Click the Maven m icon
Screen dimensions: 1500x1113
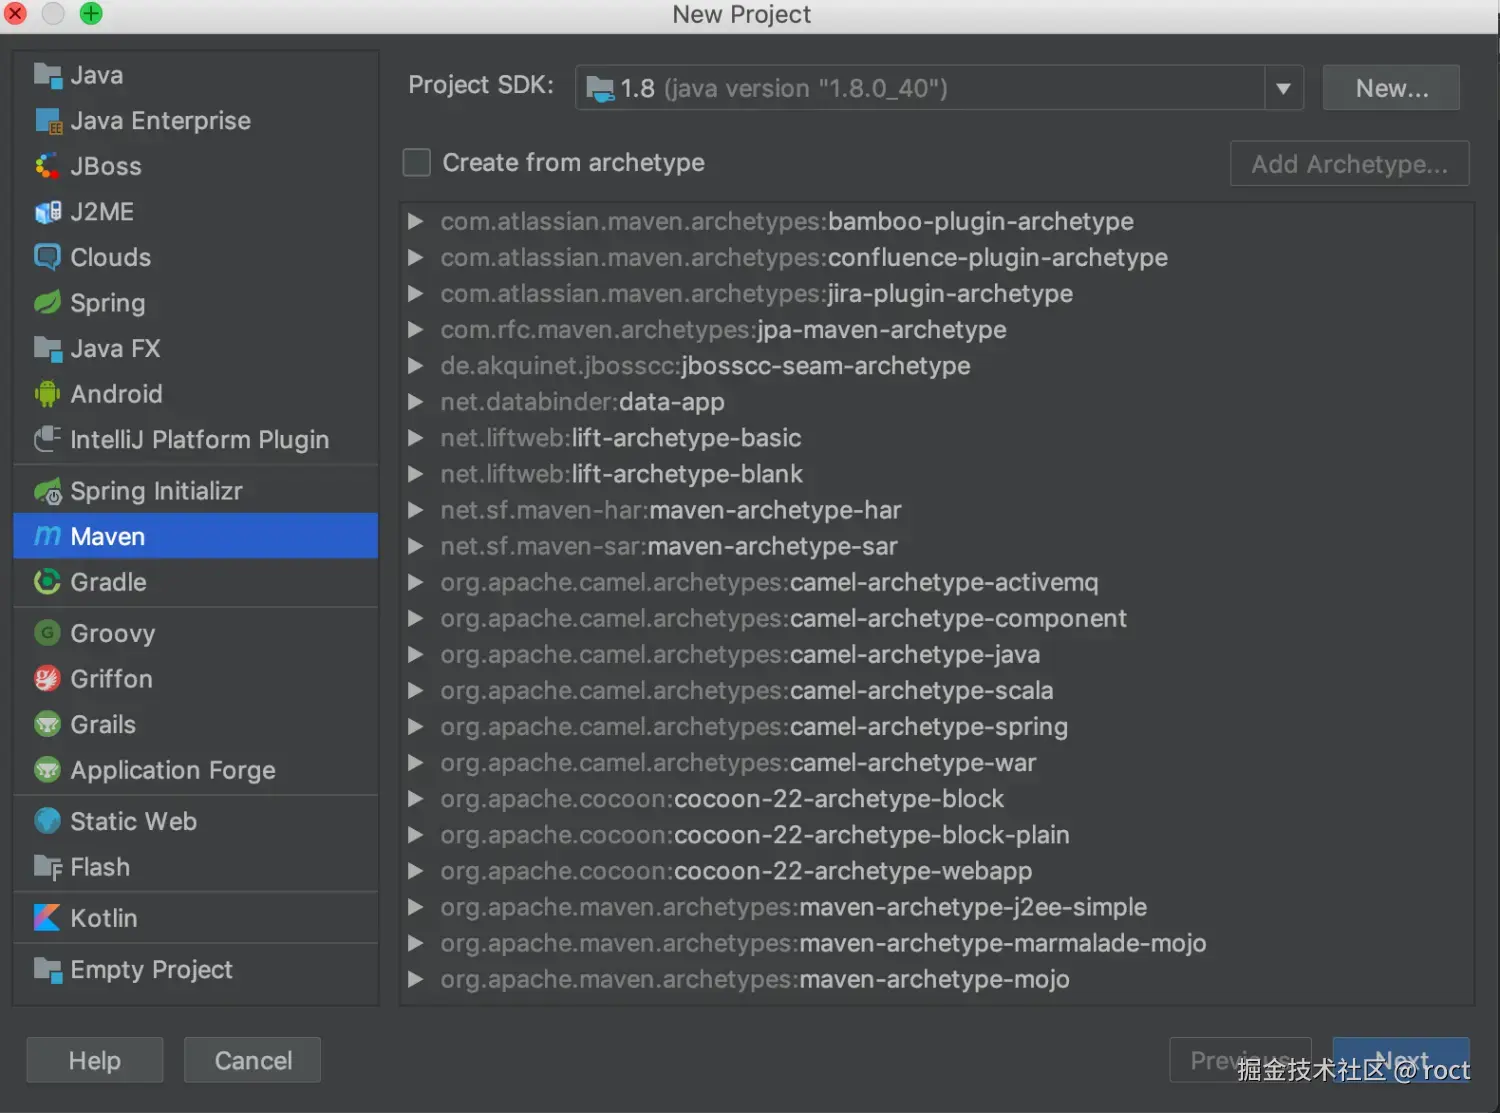coord(47,536)
